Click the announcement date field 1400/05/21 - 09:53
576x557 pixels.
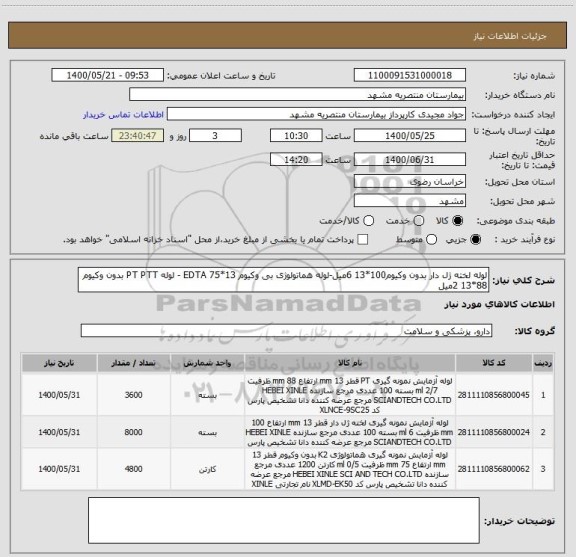point(108,75)
